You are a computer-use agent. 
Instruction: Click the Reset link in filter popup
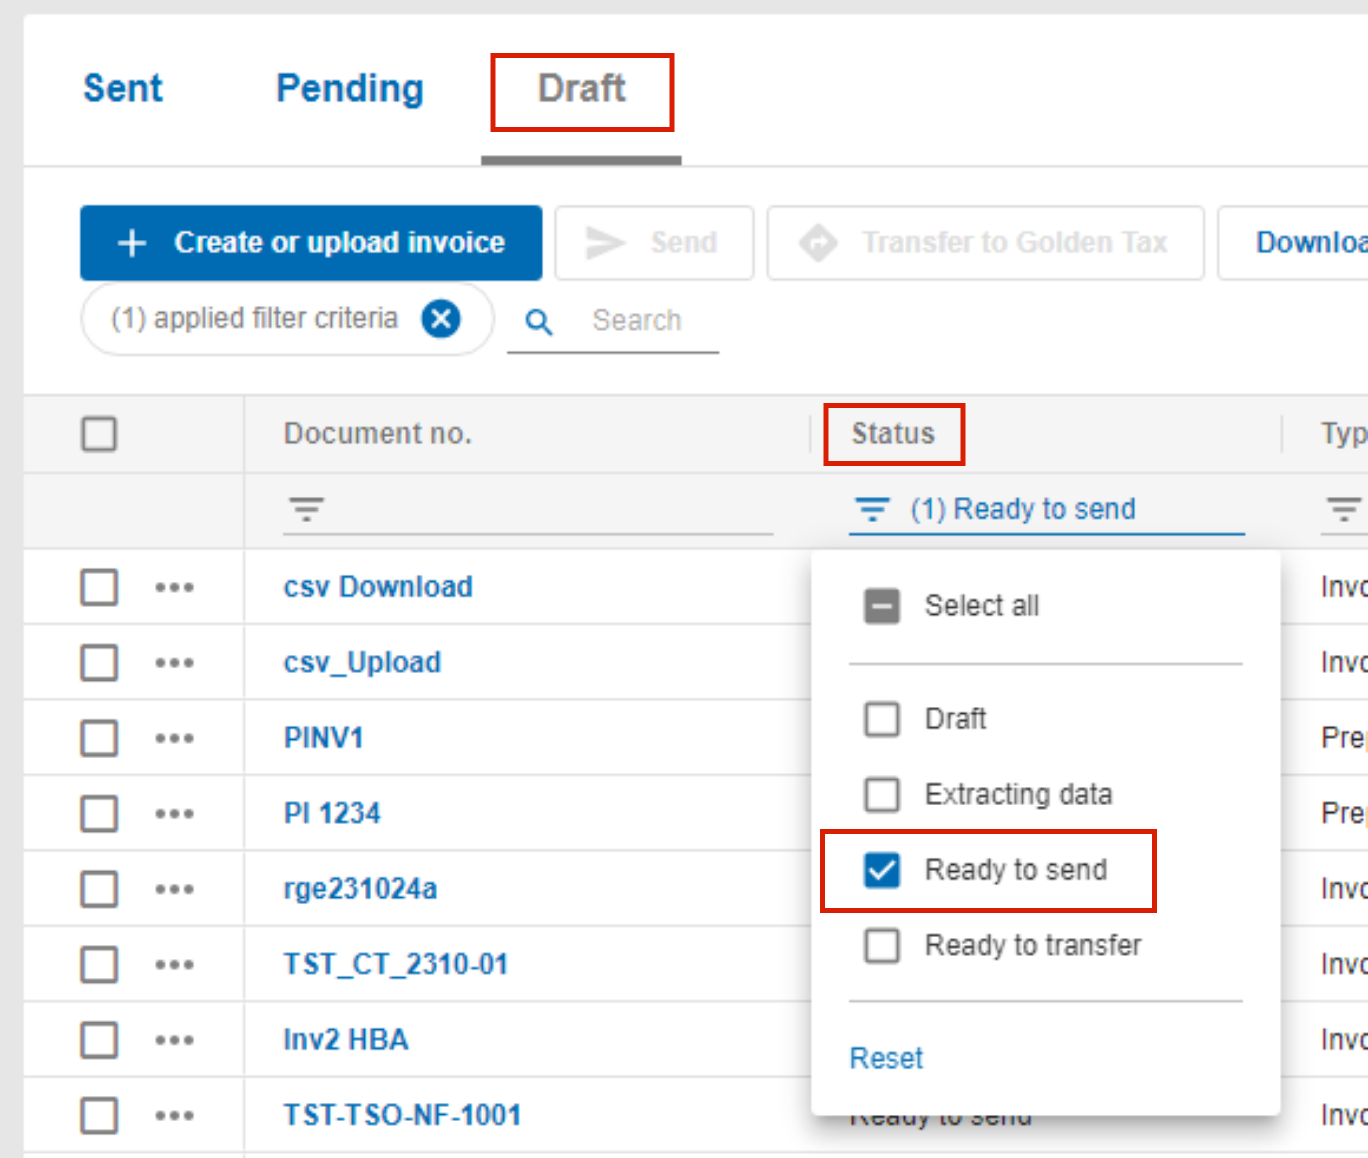pyautogui.click(x=886, y=1058)
